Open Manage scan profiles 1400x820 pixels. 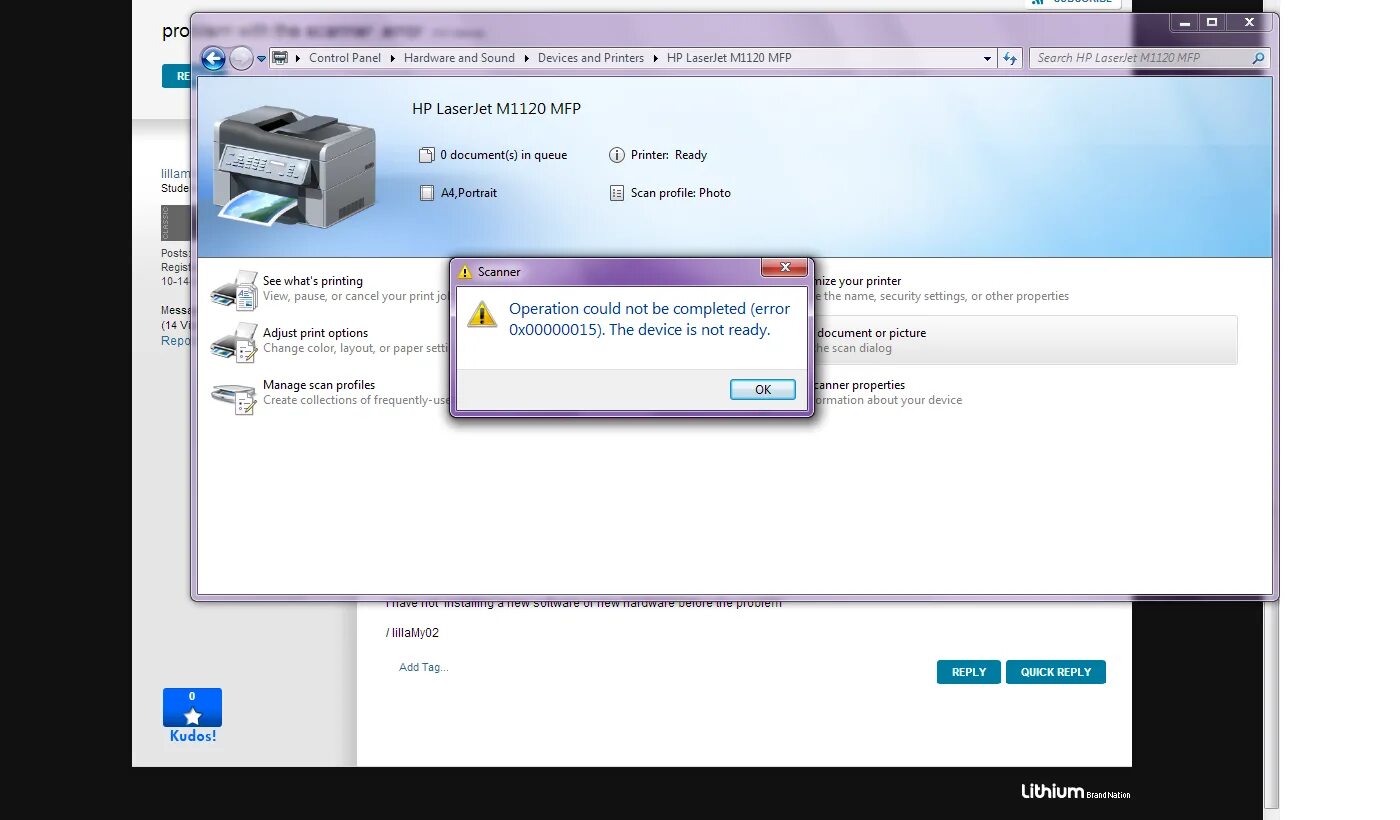pos(319,385)
